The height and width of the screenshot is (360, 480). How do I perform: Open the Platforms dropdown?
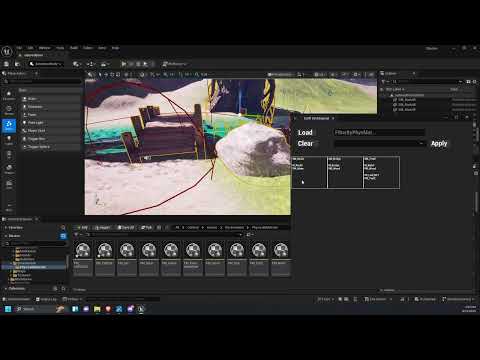[175, 64]
